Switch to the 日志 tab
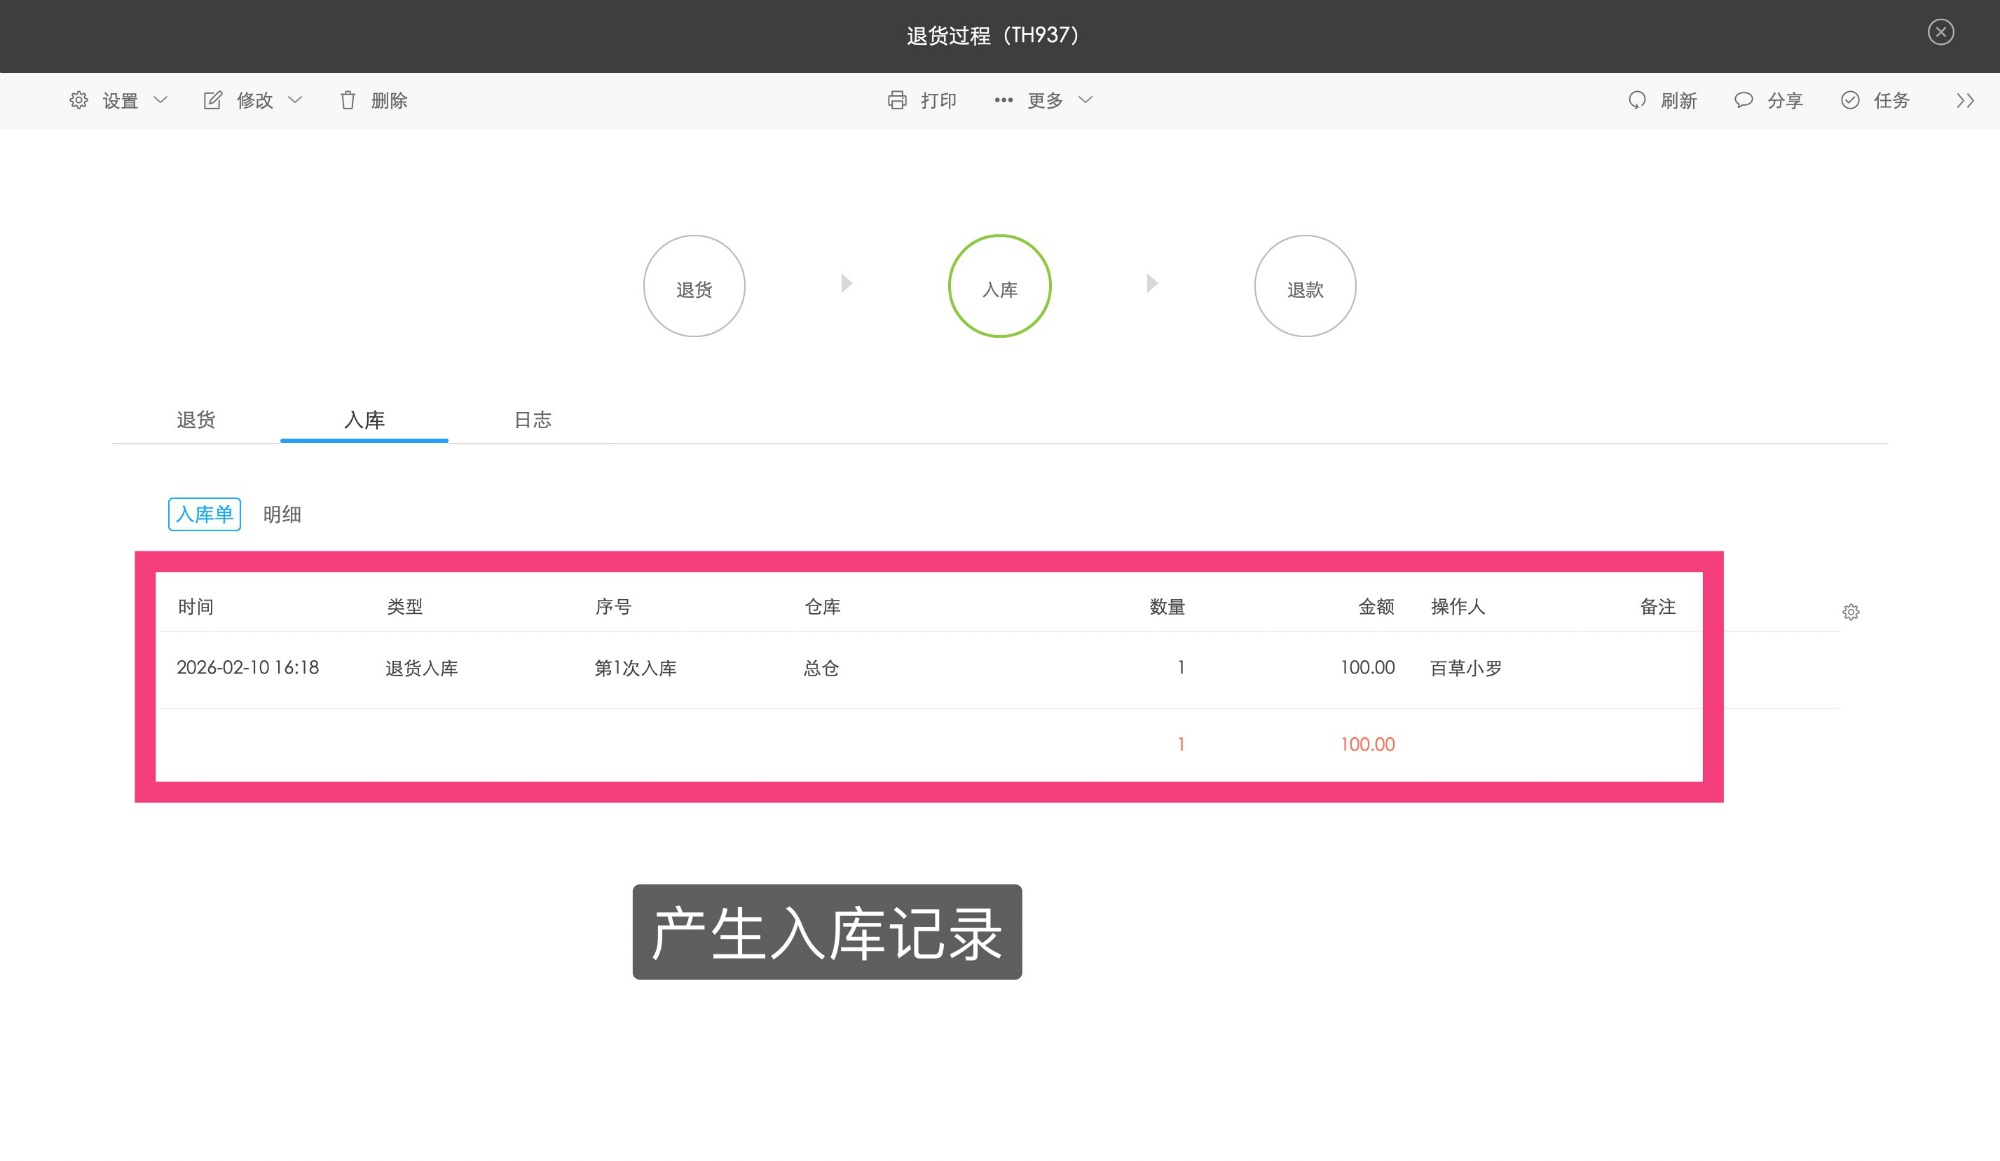Viewport: 2000px width, 1161px height. click(532, 420)
